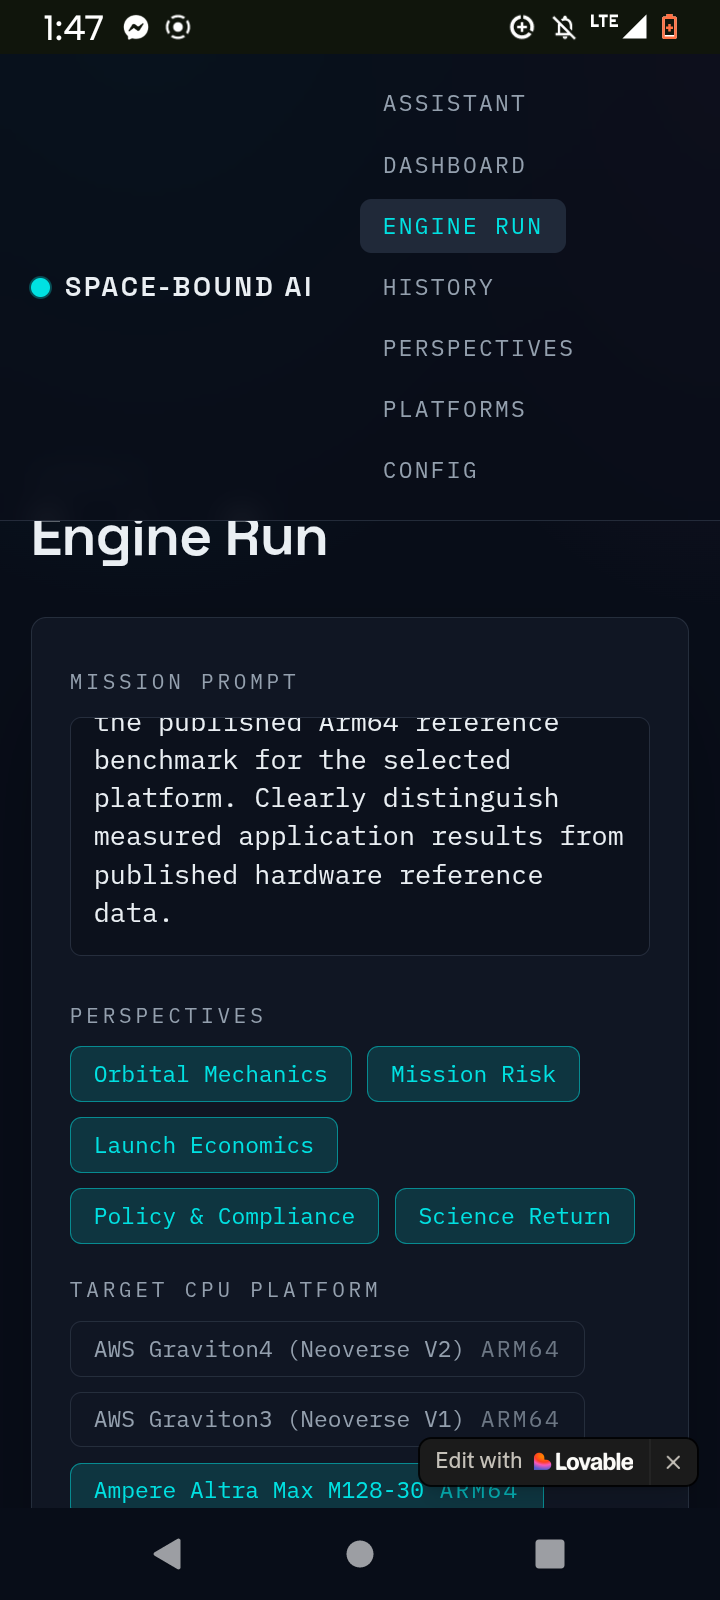Tap the battery status icon
The image size is (720, 1600).
click(670, 27)
